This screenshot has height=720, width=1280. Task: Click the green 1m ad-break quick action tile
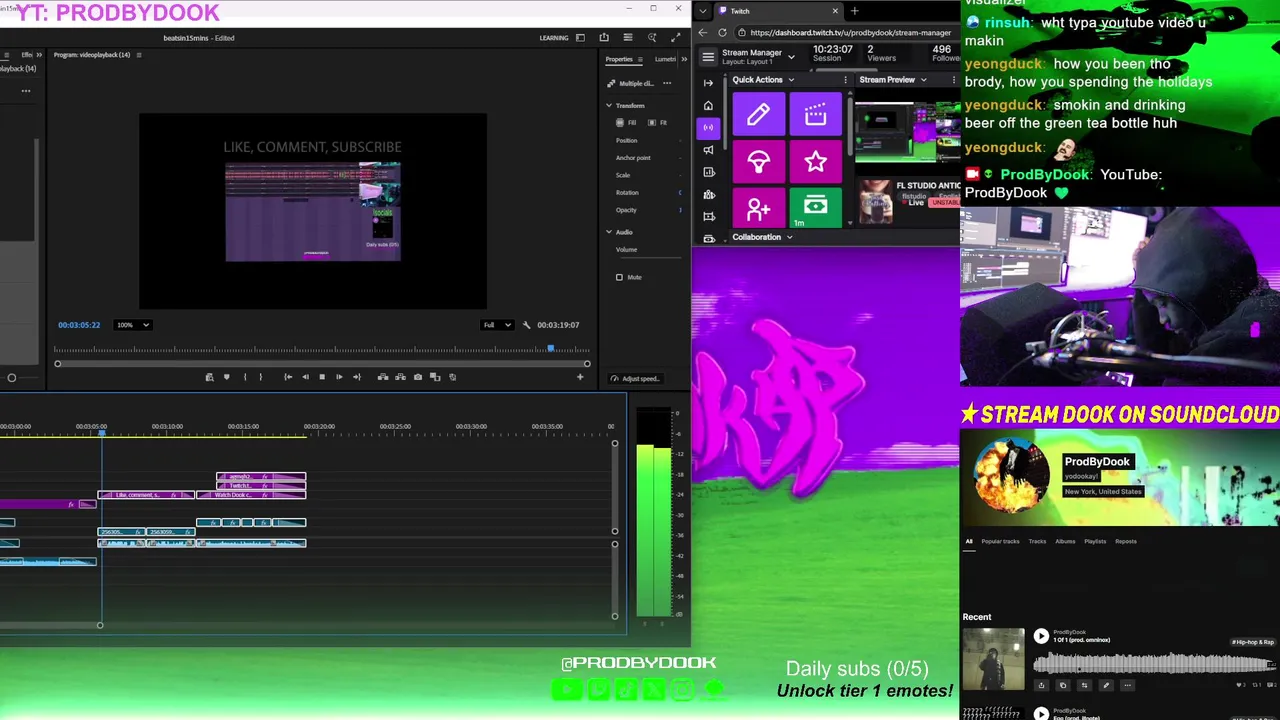(815, 209)
